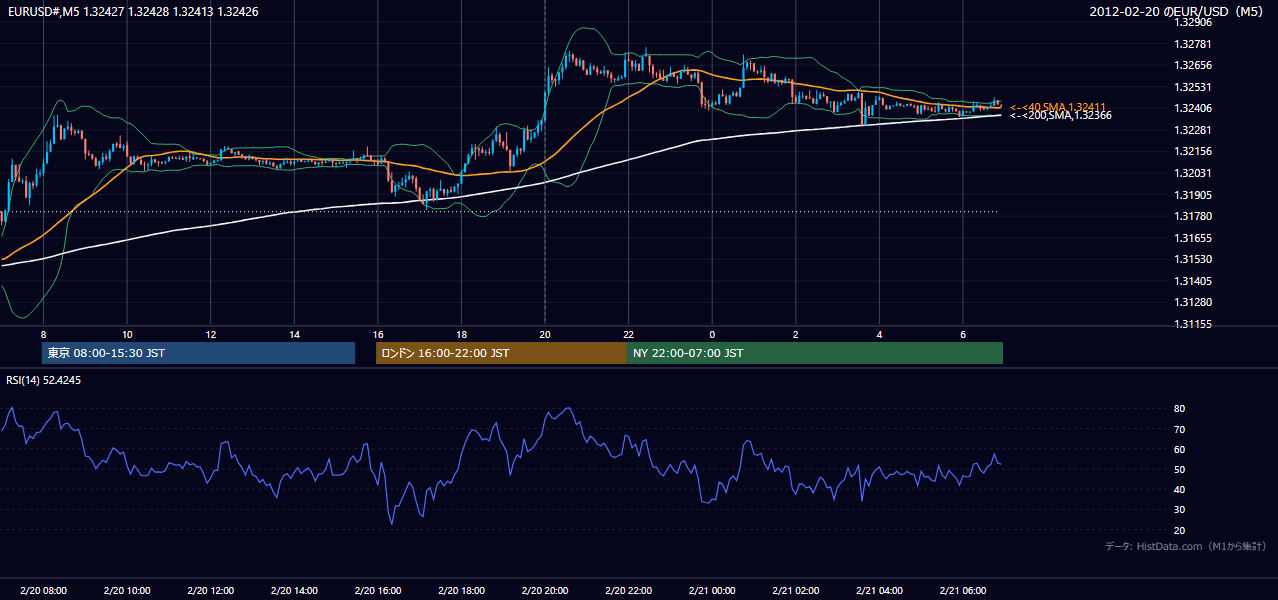The image size is (1278, 600).
Task: Select the Tokyo 08:00-15:30 JST session bar
Action: point(199,353)
